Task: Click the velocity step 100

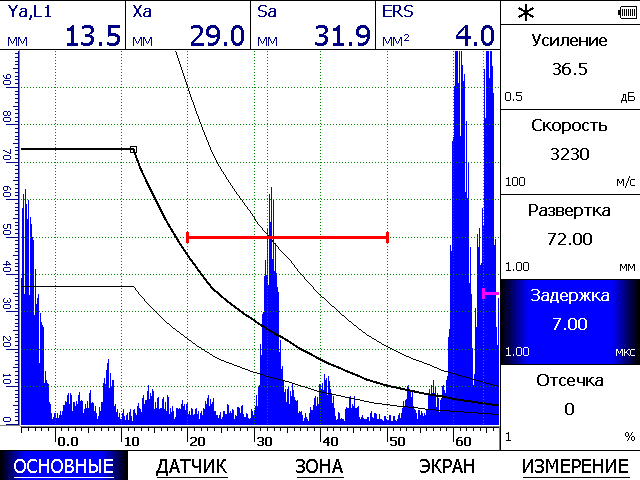Action: [515, 182]
